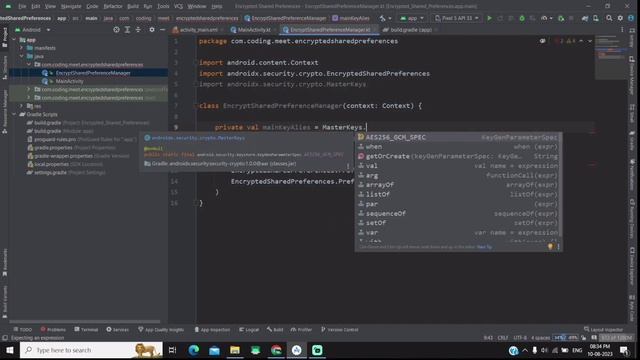Screen dimensions: 640x360
Task: Open the Build tool window
Action: click(275, 329)
